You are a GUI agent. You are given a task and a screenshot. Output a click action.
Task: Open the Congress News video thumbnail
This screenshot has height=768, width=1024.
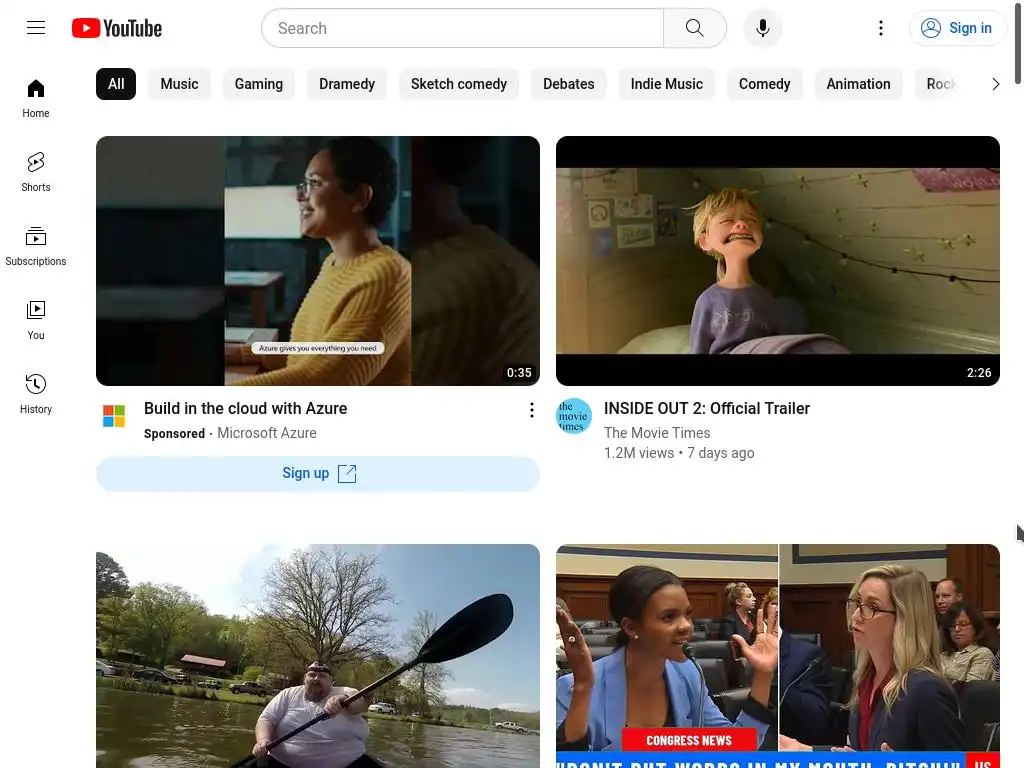778,656
